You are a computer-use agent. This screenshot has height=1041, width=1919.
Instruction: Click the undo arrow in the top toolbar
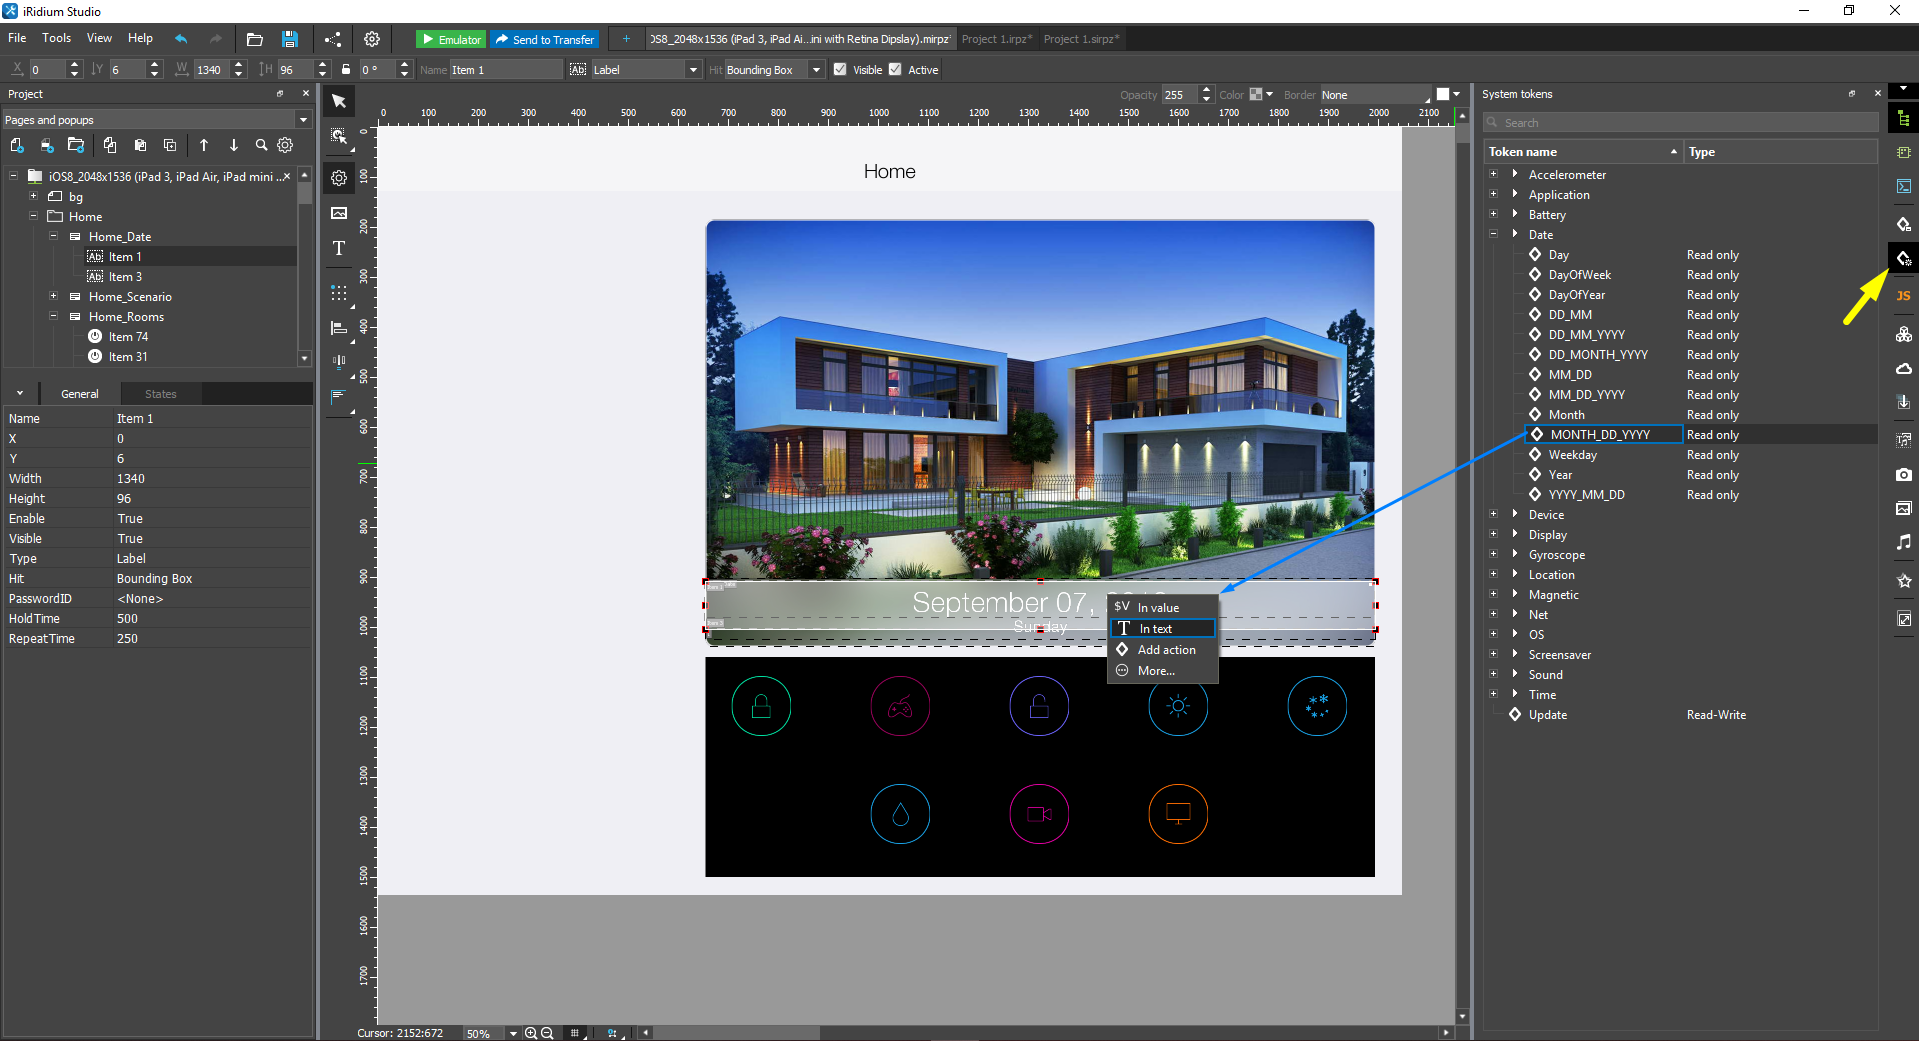(x=181, y=39)
